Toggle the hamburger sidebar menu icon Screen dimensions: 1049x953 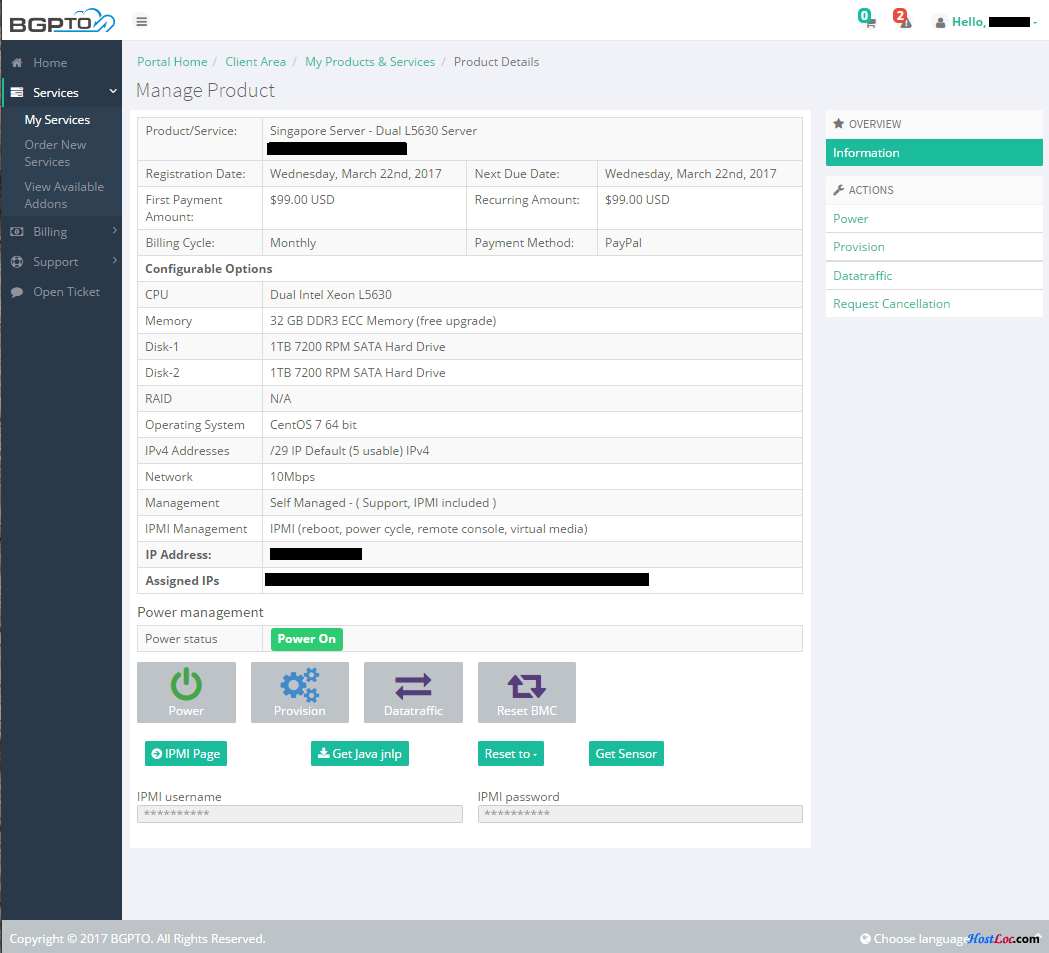[141, 21]
